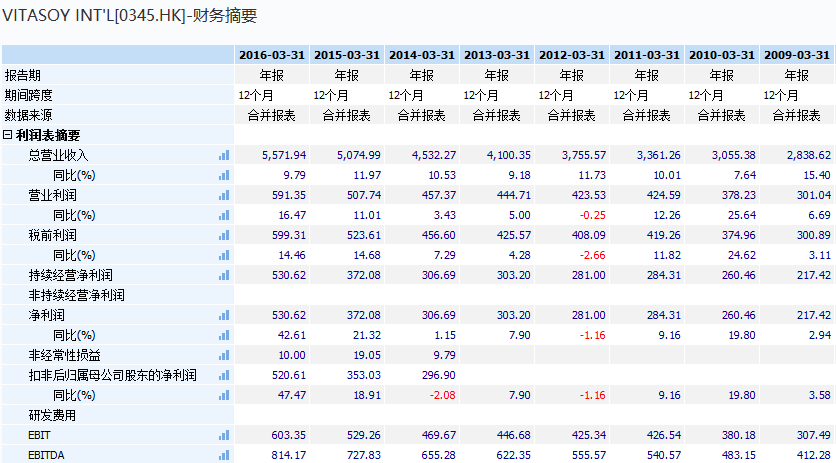Click the EBITDA row label
The height and width of the screenshot is (463, 836).
(x=46, y=455)
